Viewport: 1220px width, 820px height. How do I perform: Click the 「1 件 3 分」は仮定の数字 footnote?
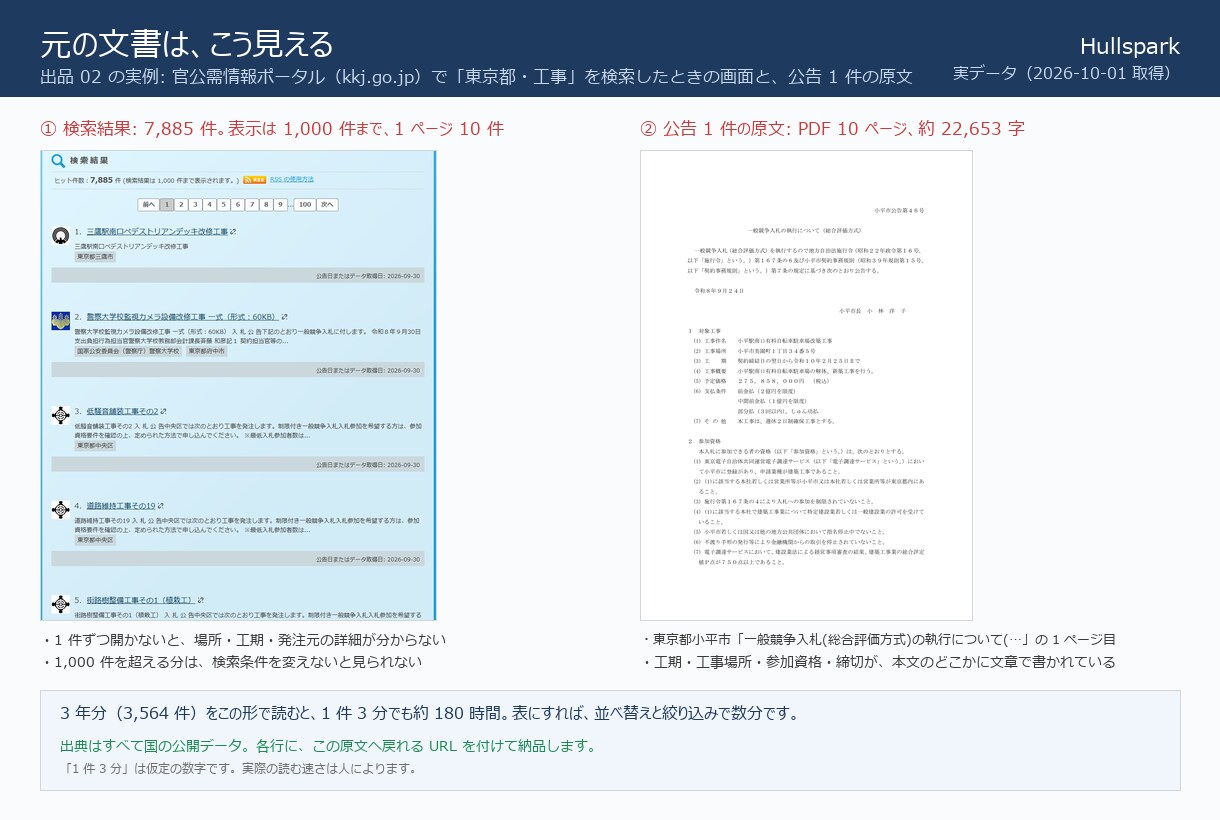coord(239,769)
